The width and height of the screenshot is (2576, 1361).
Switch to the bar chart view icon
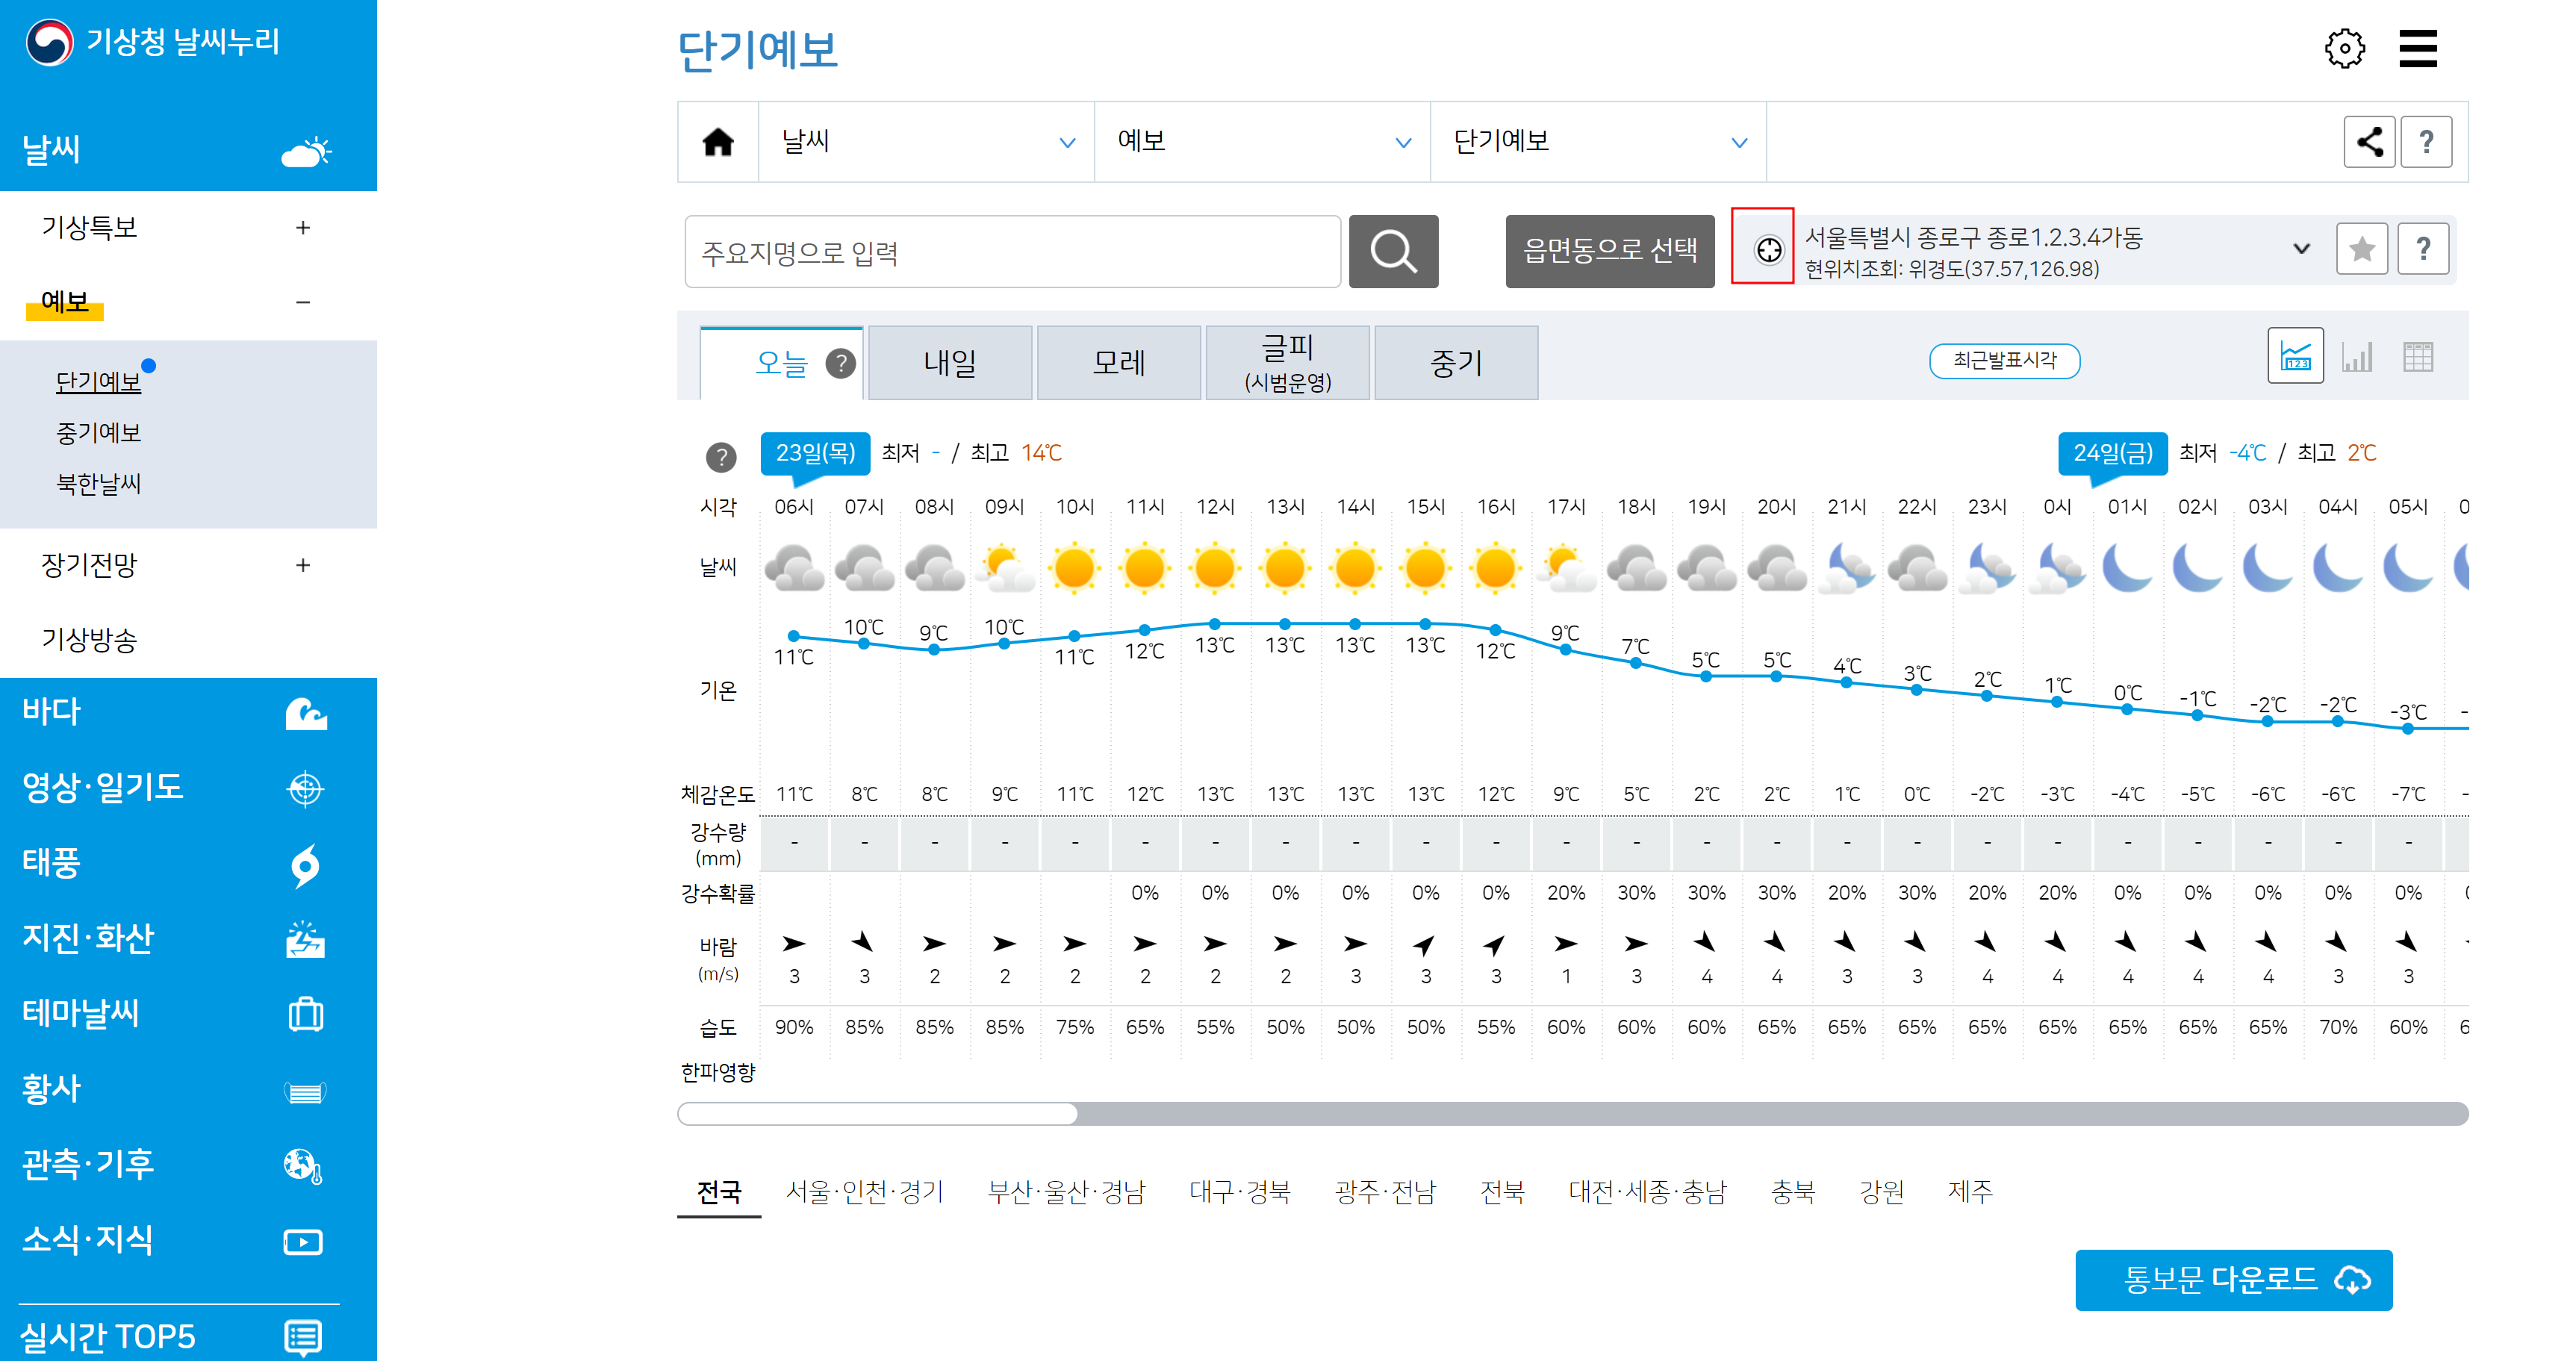point(2356,356)
